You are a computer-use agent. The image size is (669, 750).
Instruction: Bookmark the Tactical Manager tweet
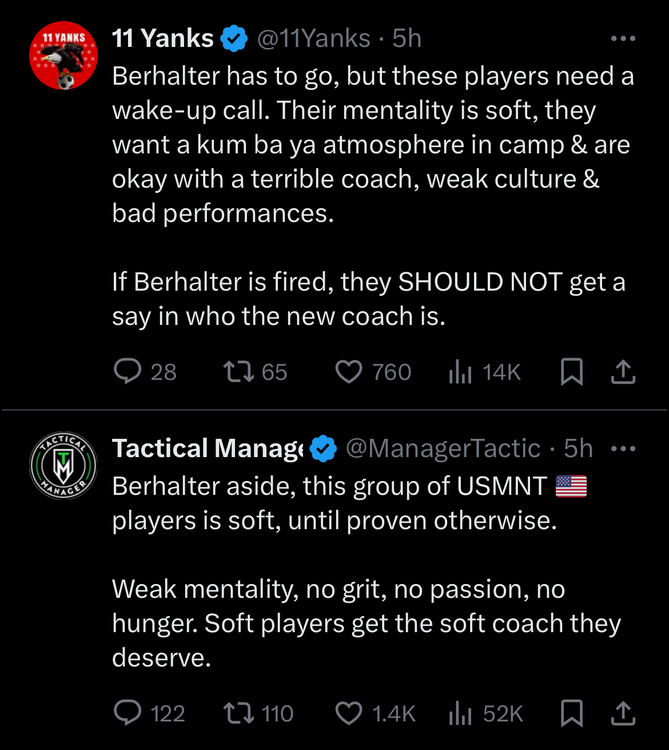tap(571, 713)
